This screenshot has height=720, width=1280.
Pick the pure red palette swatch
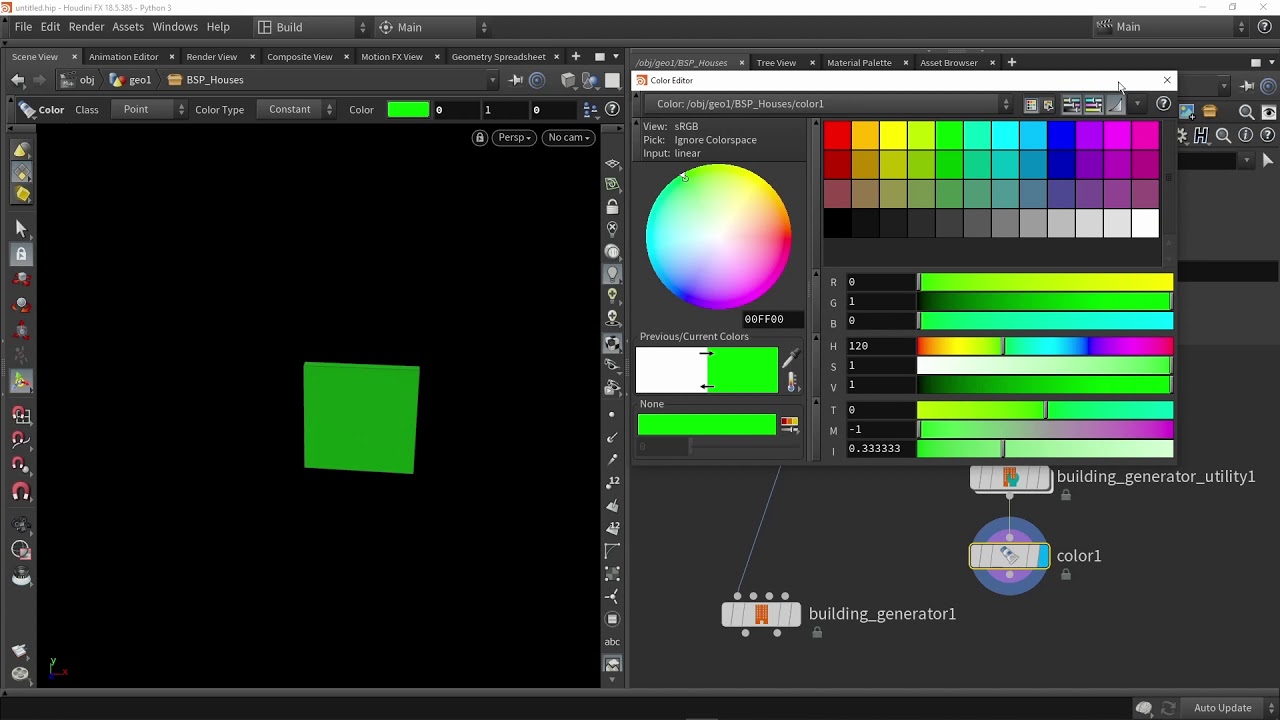(x=837, y=134)
